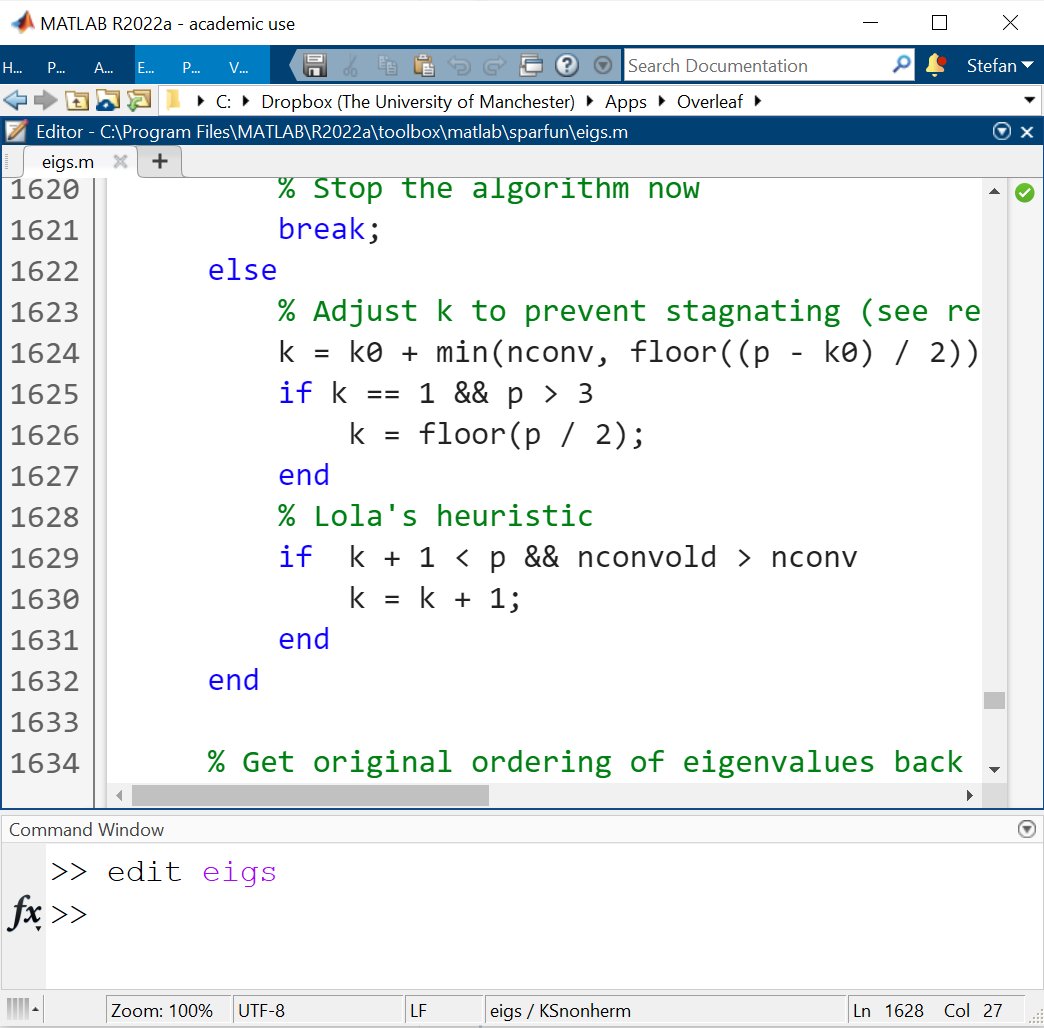
Task: Open a new editor tab with the plus button
Action: click(x=159, y=160)
